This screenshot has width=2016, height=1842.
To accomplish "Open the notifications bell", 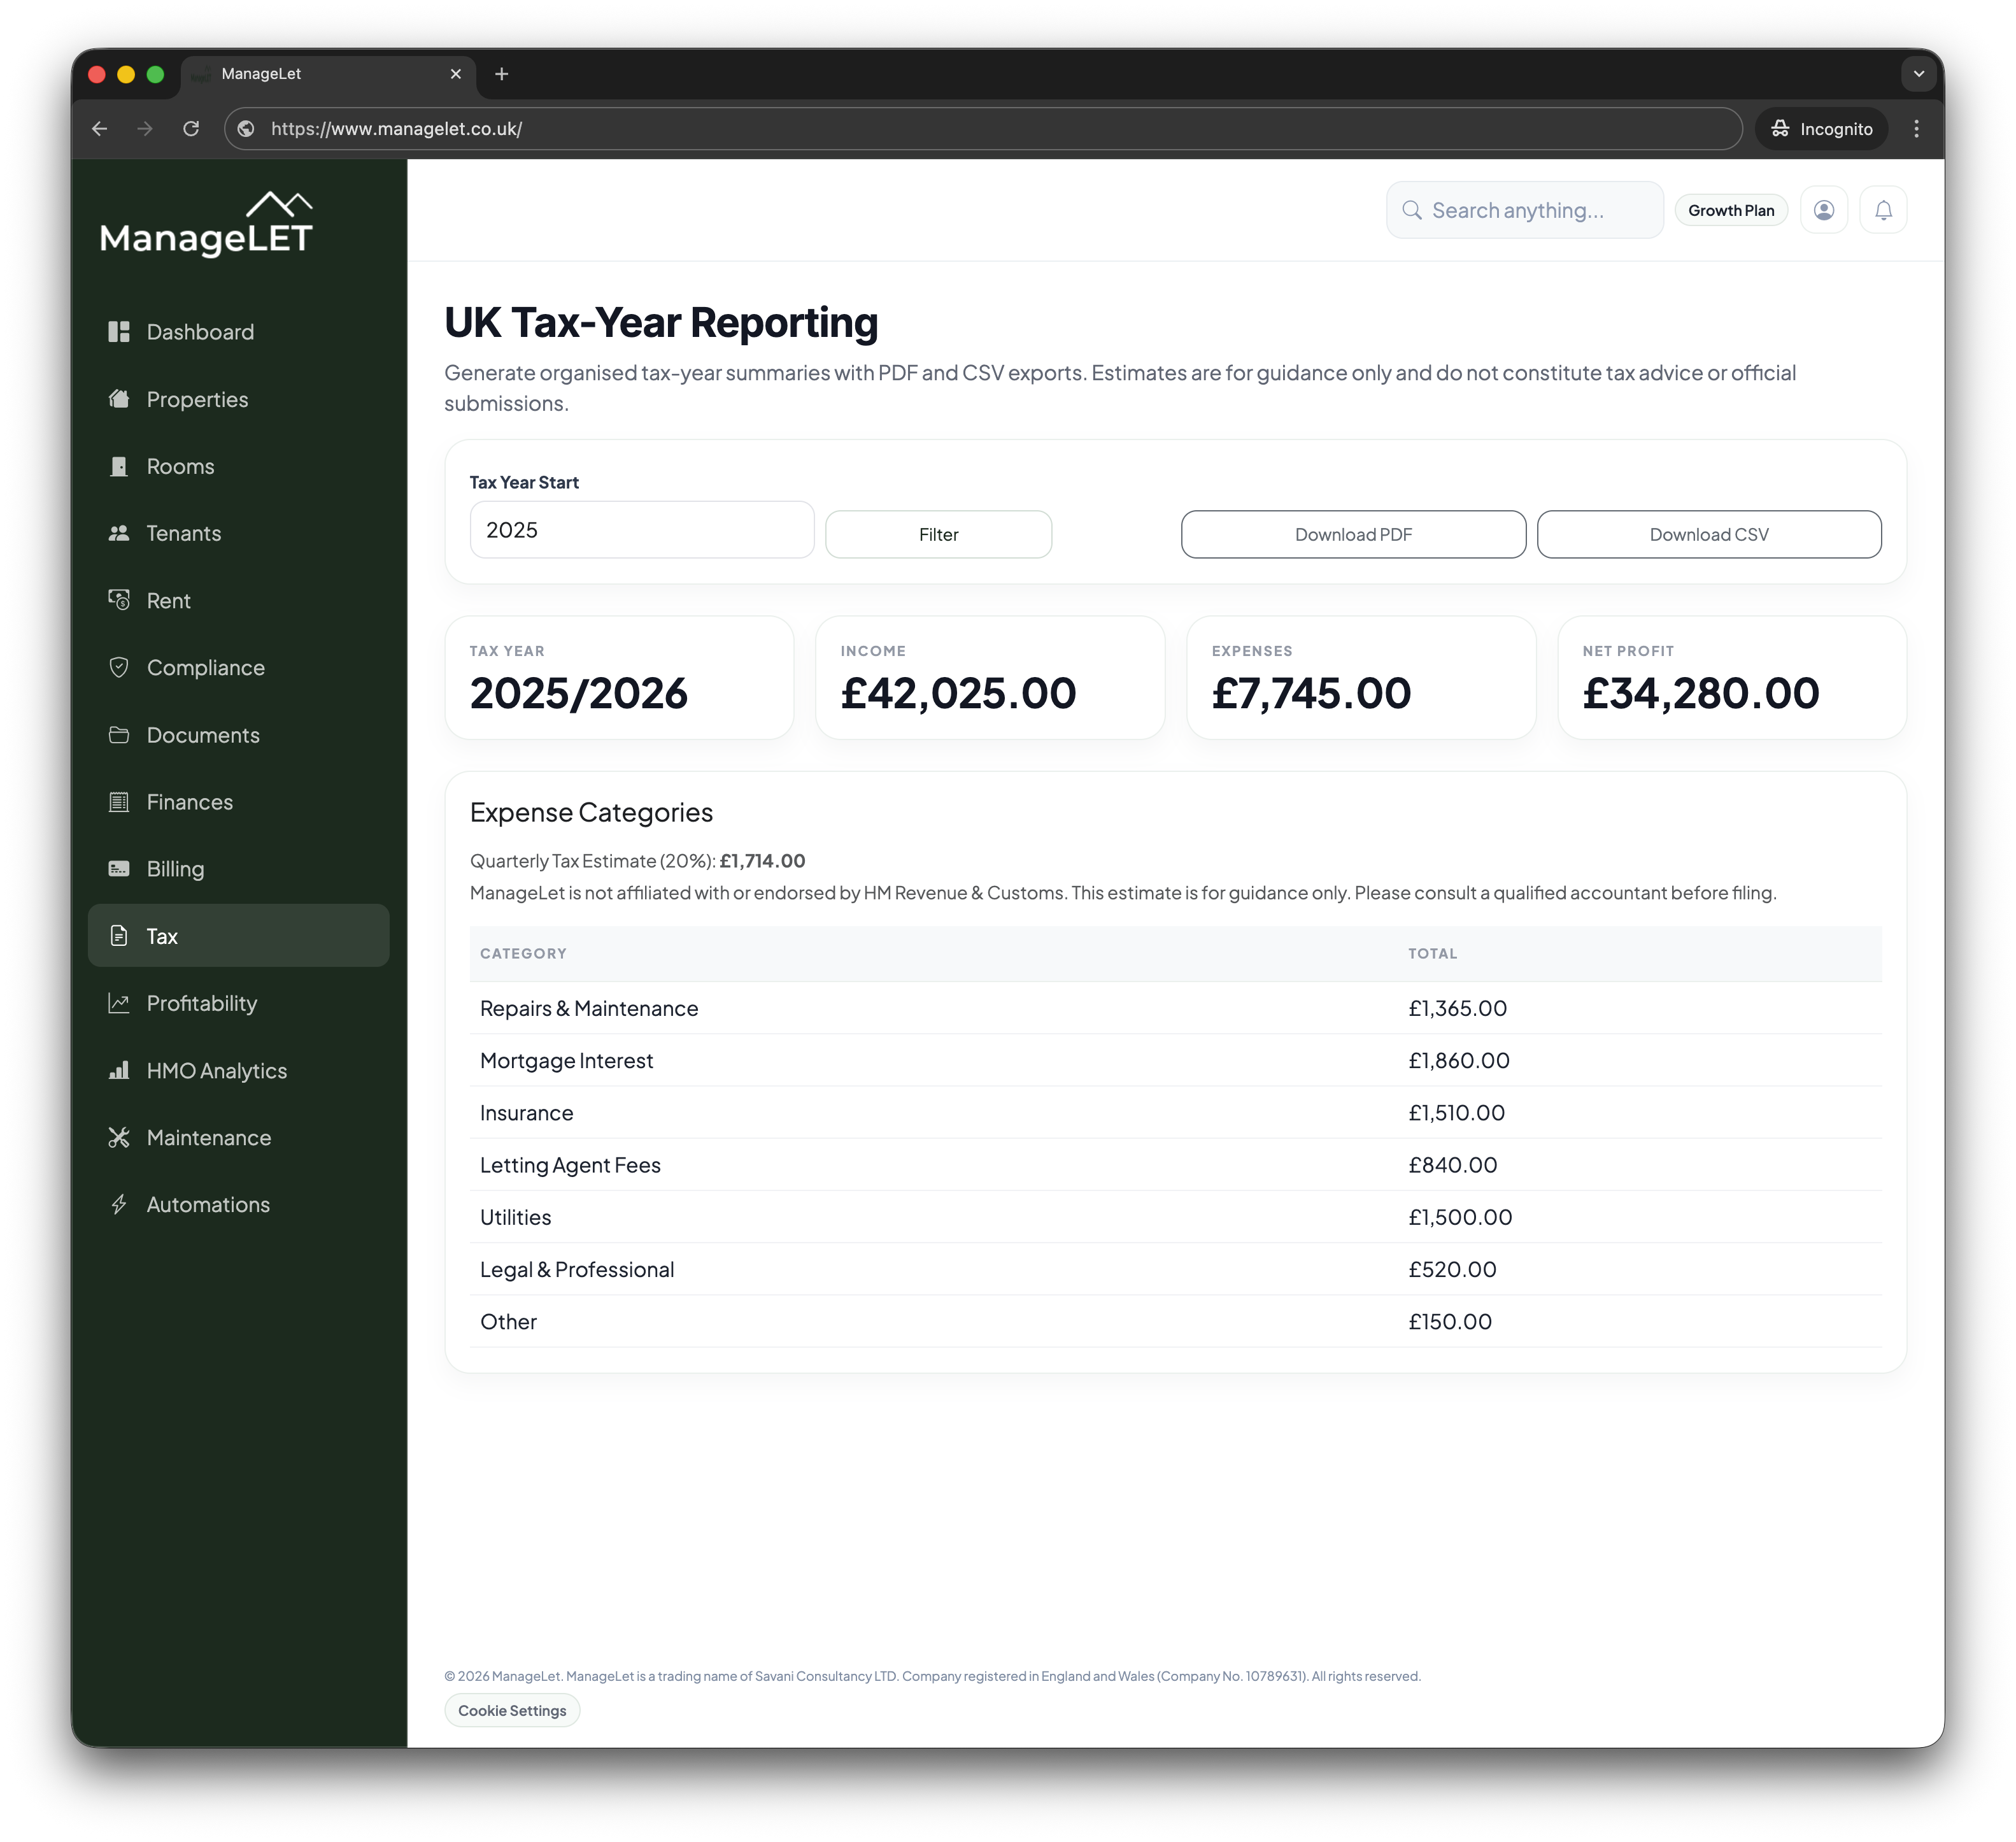I will point(1883,210).
